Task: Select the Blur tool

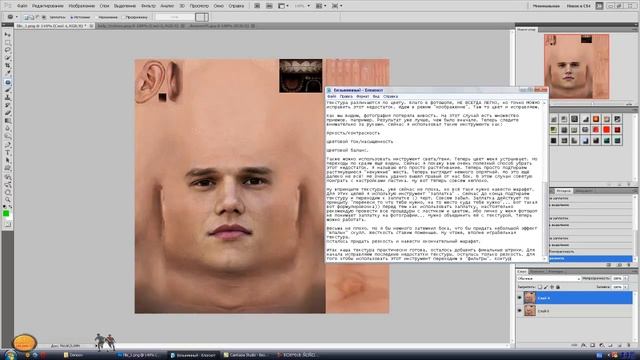Action: 7,129
